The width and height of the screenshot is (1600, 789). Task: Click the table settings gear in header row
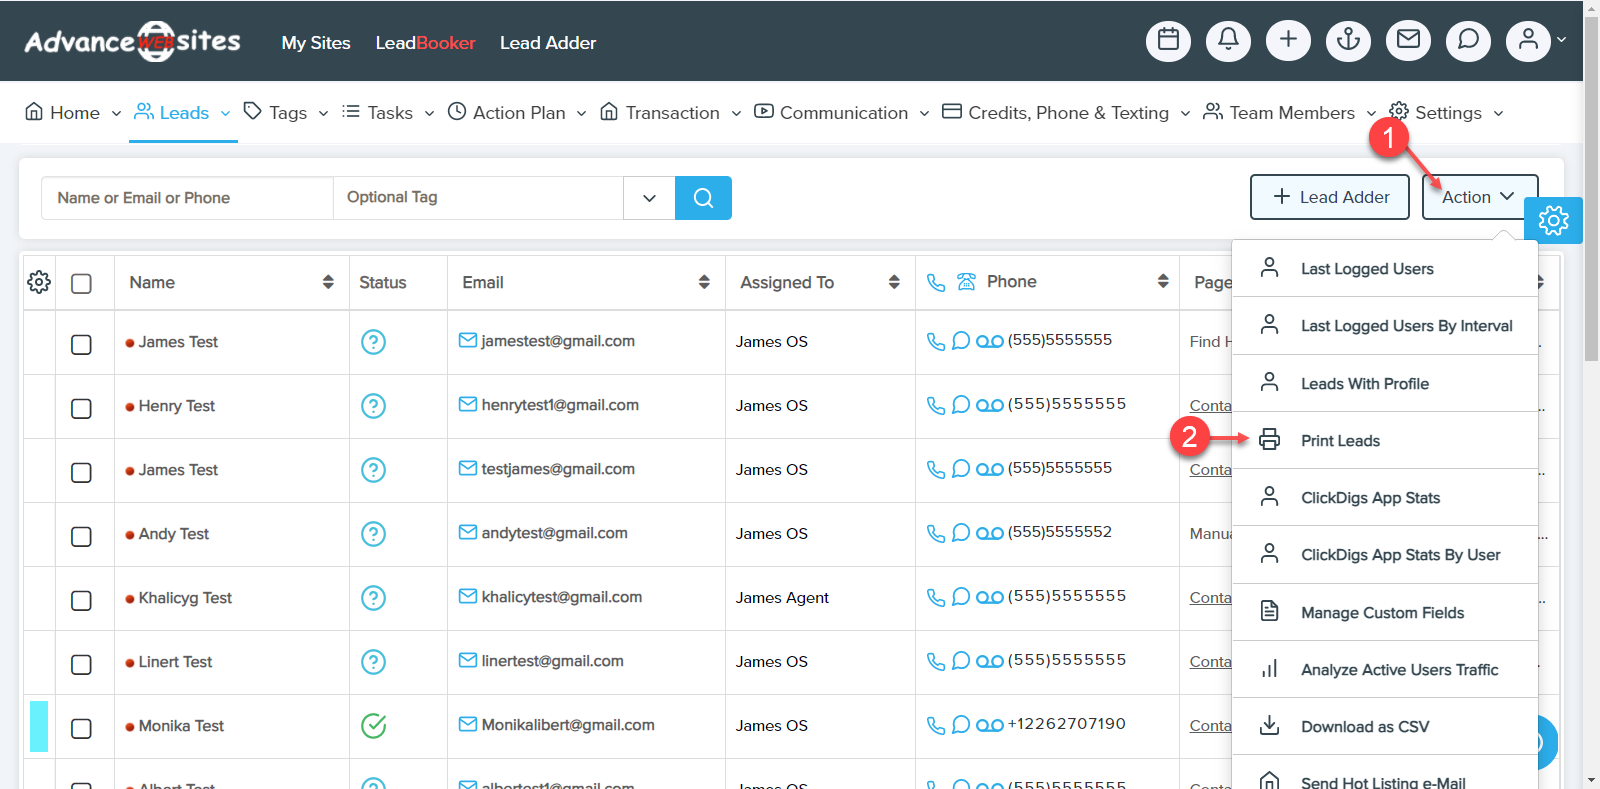click(x=39, y=283)
